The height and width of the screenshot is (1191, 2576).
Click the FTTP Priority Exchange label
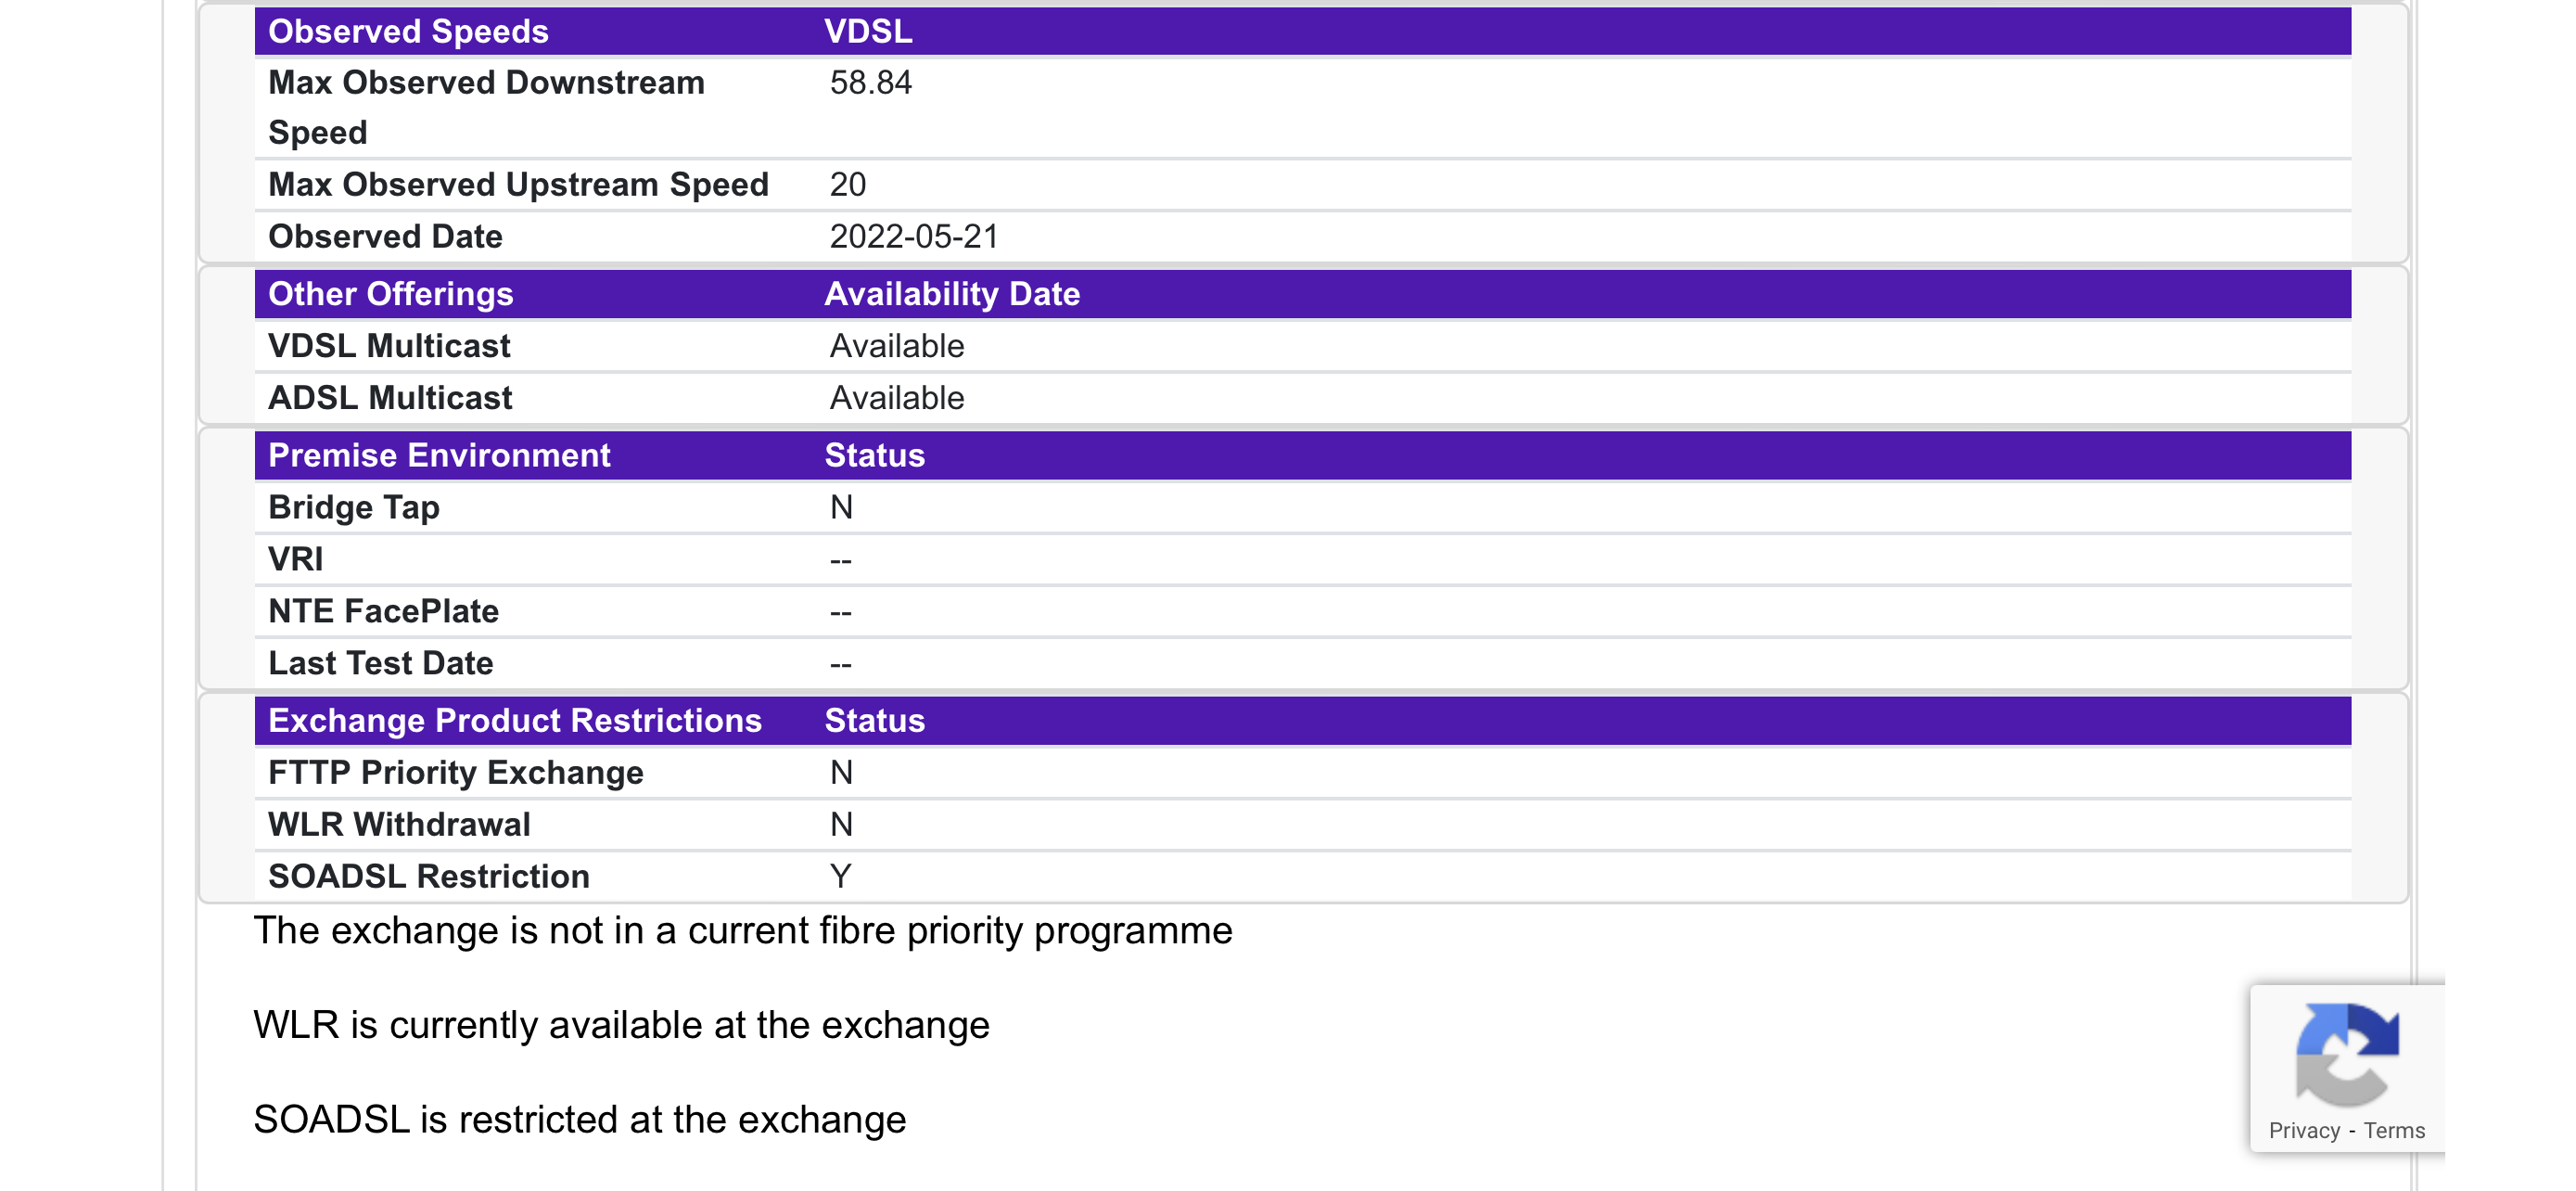coord(455,772)
